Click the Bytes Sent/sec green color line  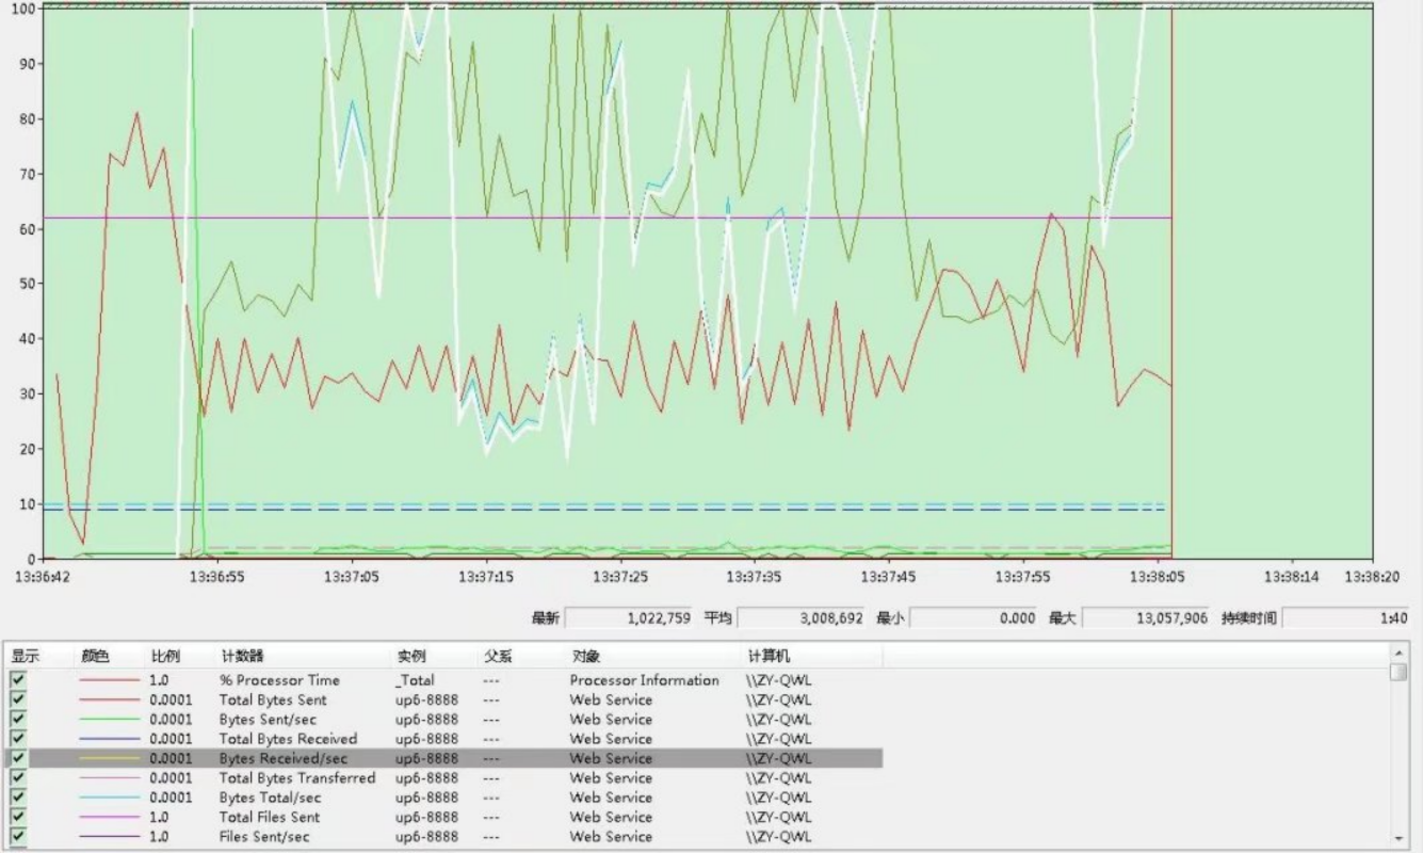pos(110,719)
